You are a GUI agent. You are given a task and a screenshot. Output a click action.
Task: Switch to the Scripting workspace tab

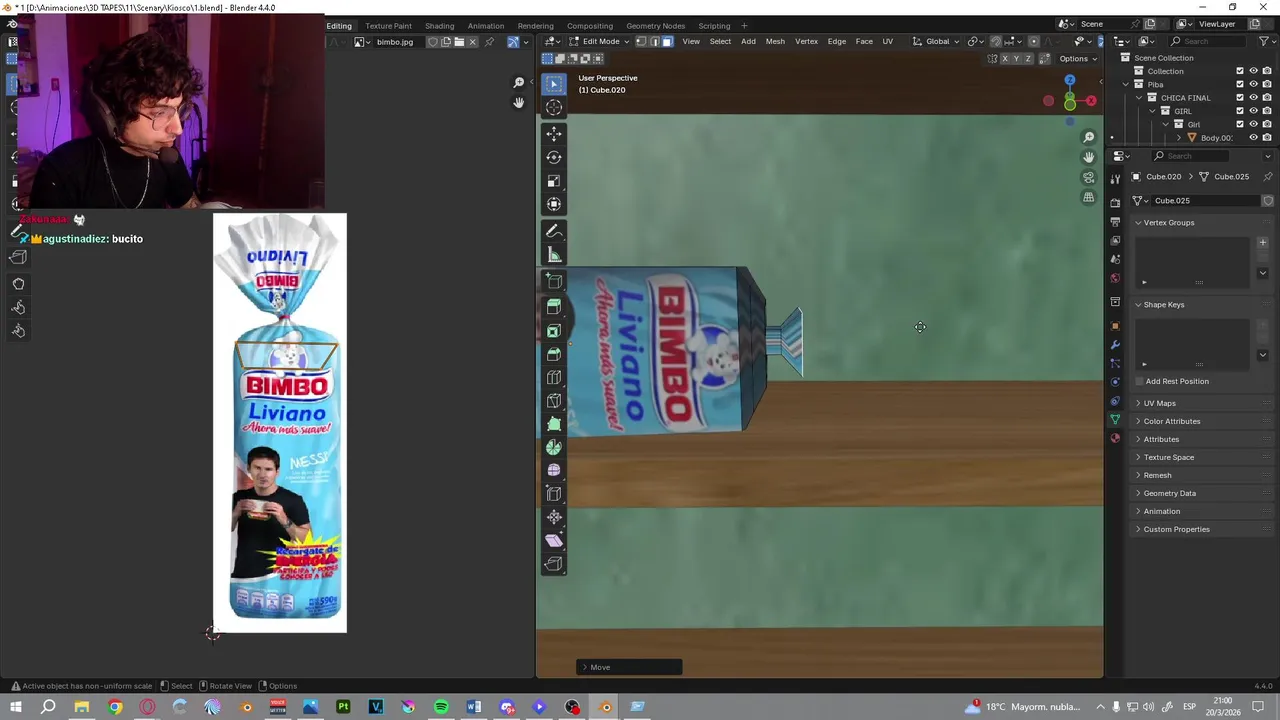(714, 26)
